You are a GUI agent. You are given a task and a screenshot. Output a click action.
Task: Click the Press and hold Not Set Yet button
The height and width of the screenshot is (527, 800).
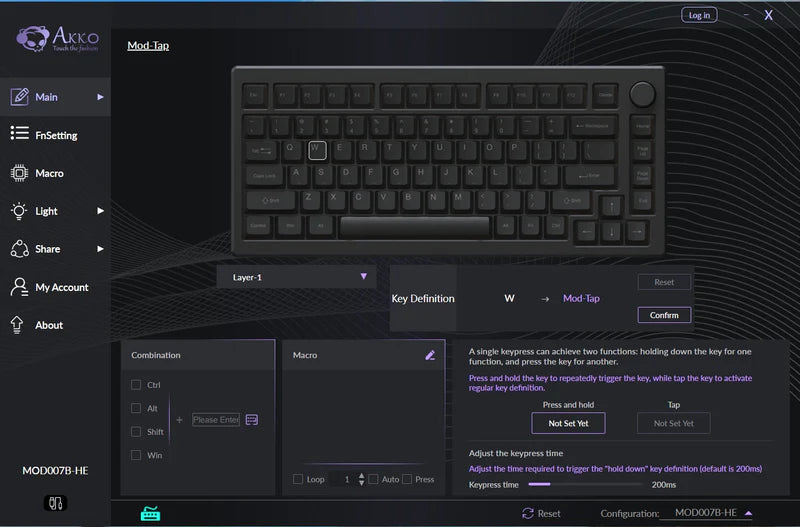(568, 423)
